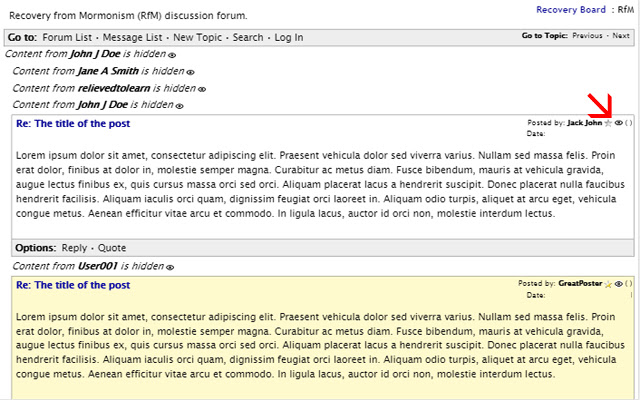This screenshot has height=400, width=640.
Task: Click the Log In link
Action: click(289, 38)
